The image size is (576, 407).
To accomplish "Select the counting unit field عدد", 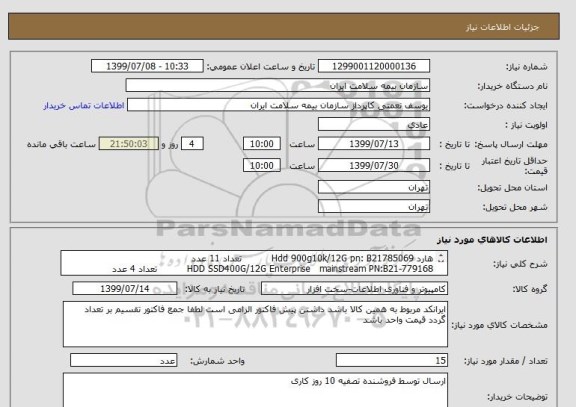I will coord(123,361).
